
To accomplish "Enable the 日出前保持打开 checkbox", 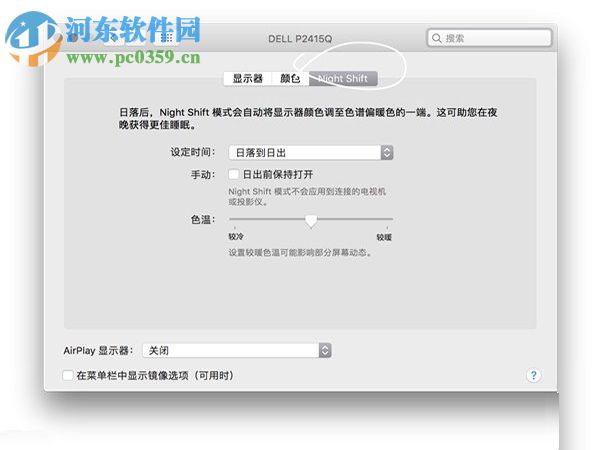I will coord(233,174).
